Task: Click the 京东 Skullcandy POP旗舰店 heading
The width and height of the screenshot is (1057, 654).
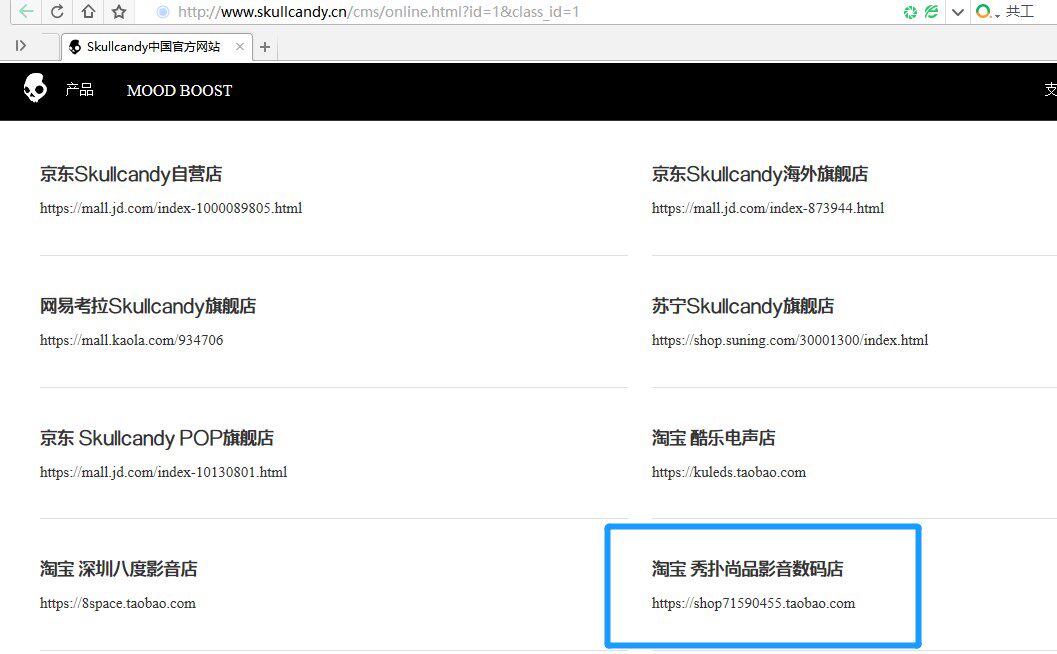Action: 156,438
